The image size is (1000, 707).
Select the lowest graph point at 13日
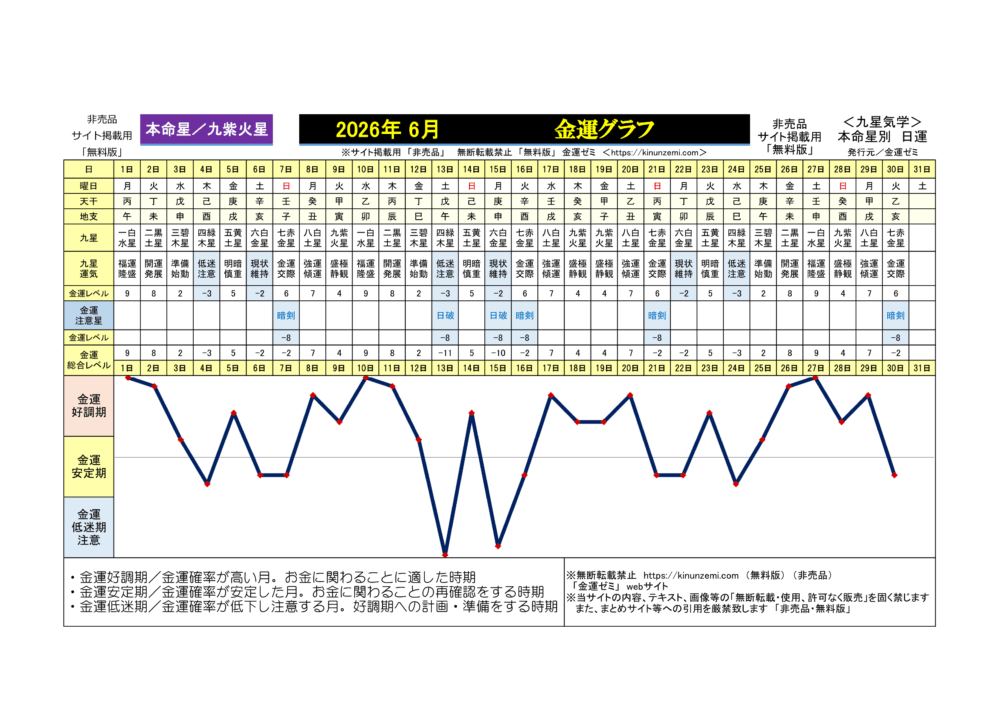tap(445, 554)
